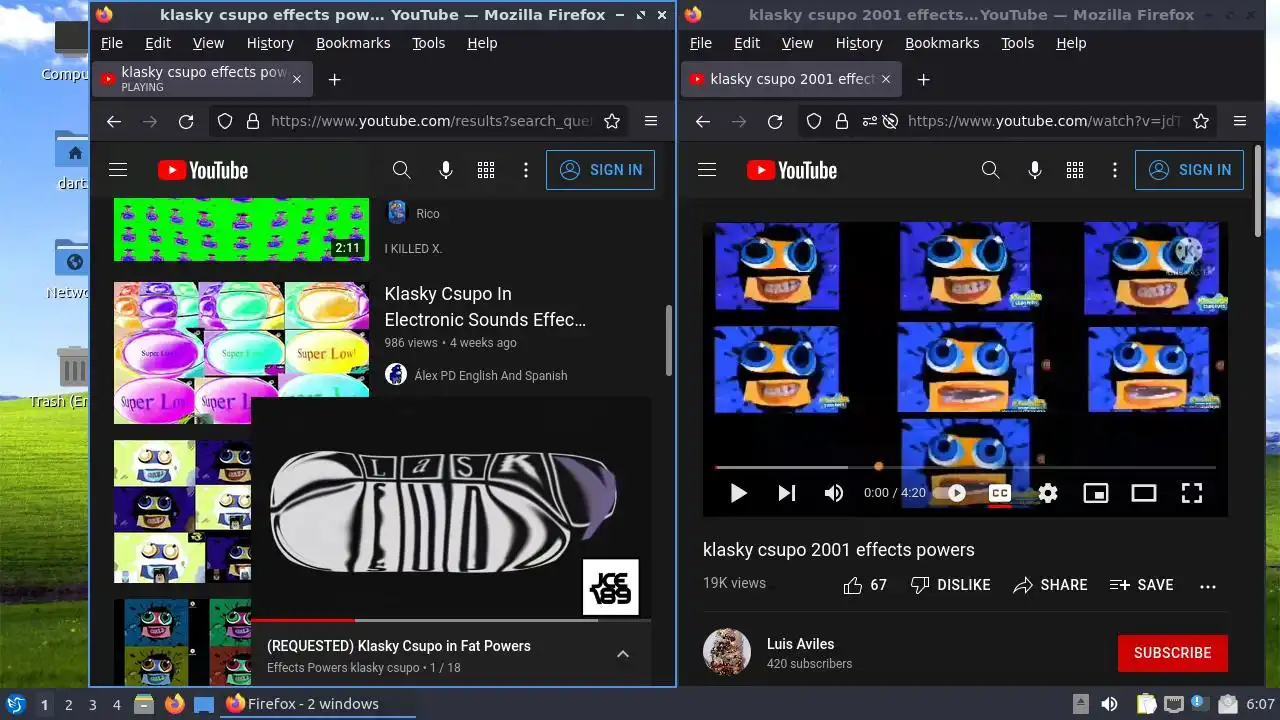Seek on the miniplayer progress bar
This screenshot has height=720, width=1280.
[x=451, y=620]
